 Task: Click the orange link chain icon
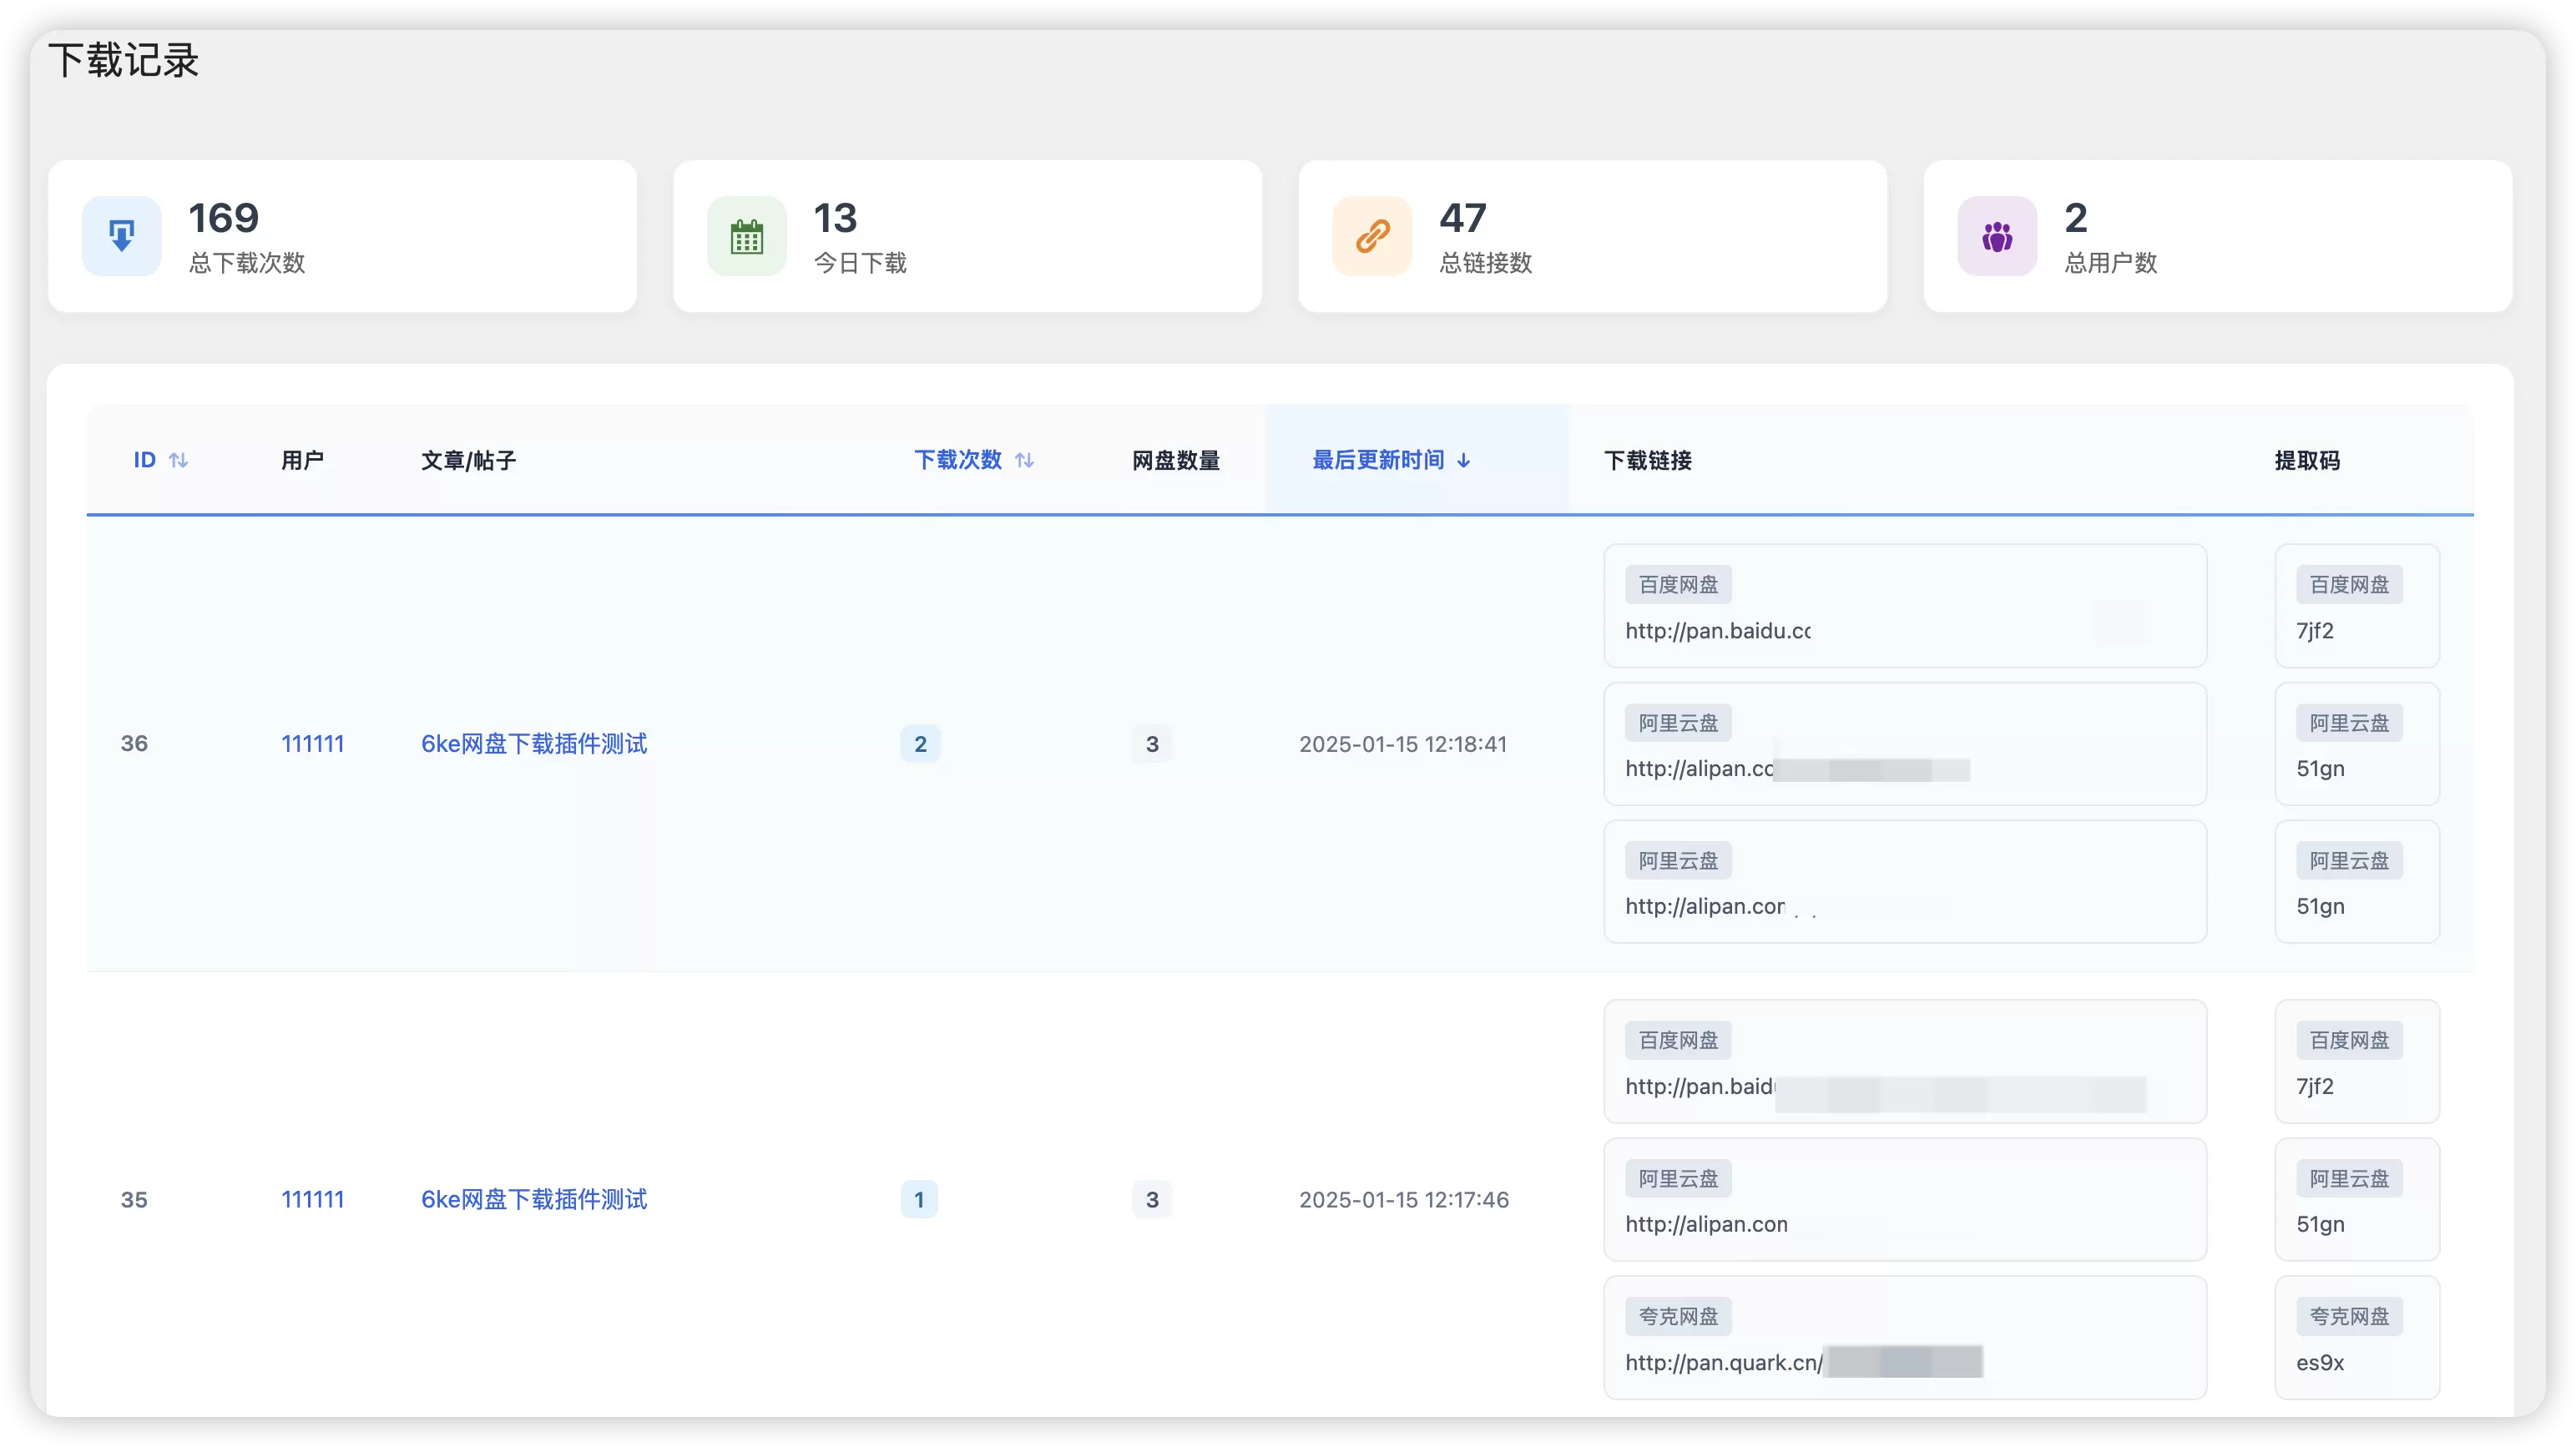point(1372,236)
